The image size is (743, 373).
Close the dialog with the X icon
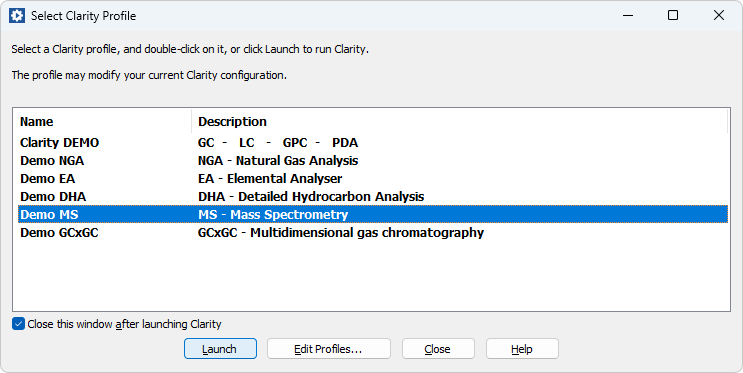pos(718,16)
